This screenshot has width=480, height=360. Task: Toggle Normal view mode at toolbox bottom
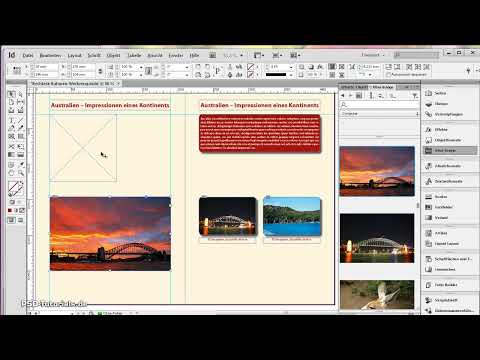12,220
